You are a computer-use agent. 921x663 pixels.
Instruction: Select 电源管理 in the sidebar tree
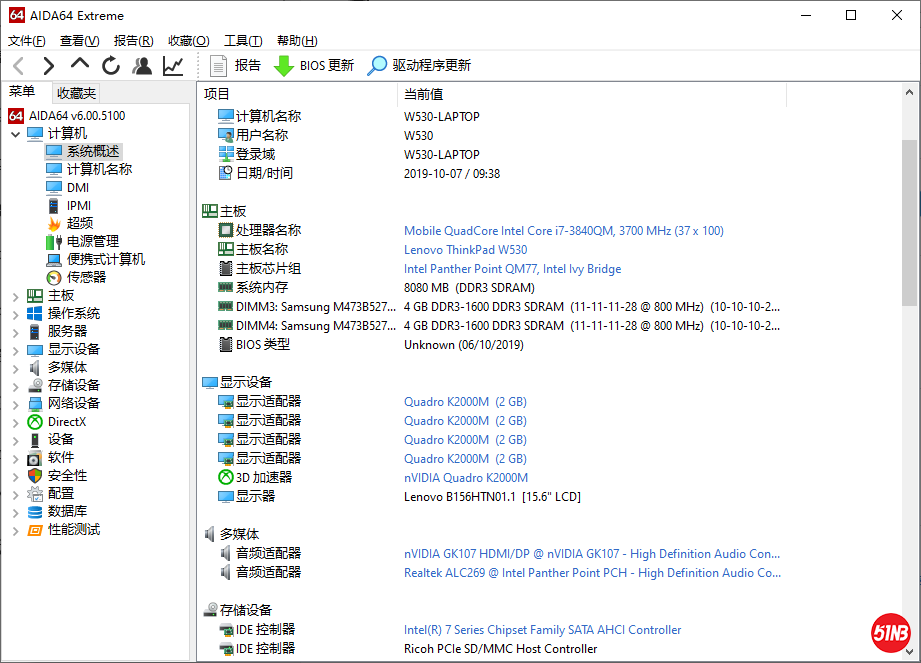pyautogui.click(x=92, y=241)
